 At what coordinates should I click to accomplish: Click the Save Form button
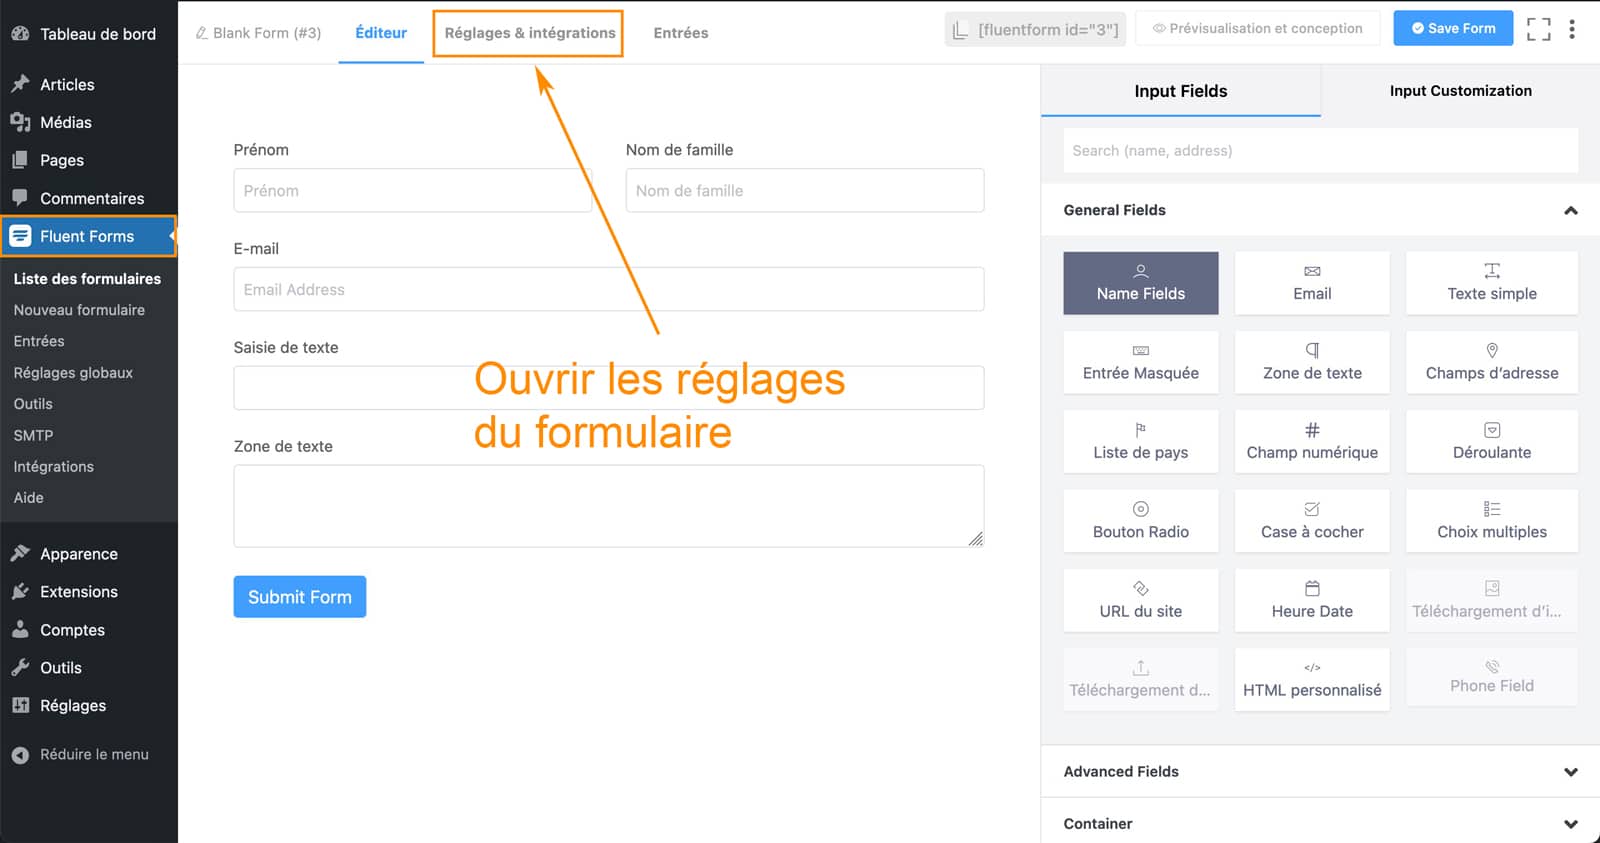[x=1454, y=28]
